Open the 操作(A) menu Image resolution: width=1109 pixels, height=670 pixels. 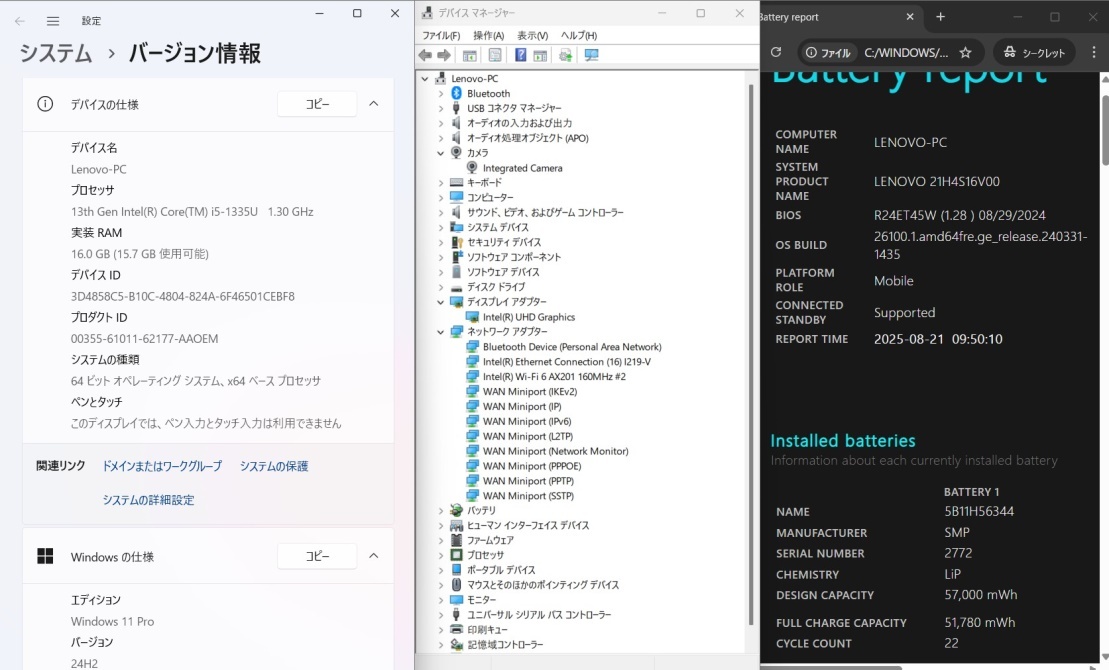pyautogui.click(x=489, y=35)
